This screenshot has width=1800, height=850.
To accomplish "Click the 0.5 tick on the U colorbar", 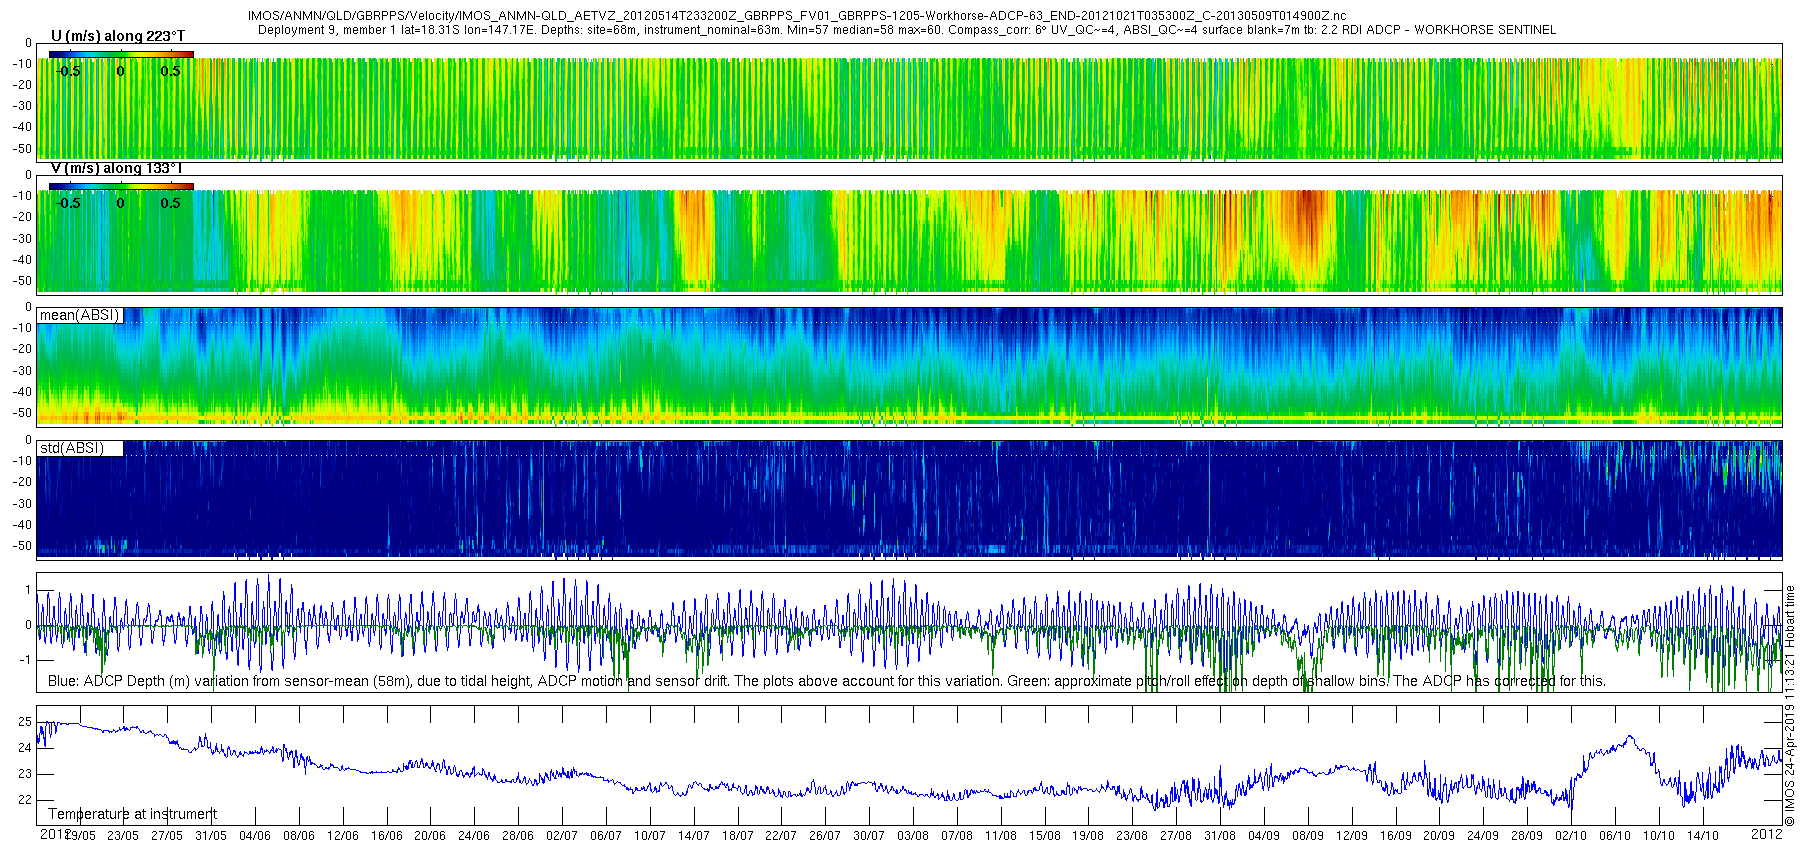I will tap(171, 71).
